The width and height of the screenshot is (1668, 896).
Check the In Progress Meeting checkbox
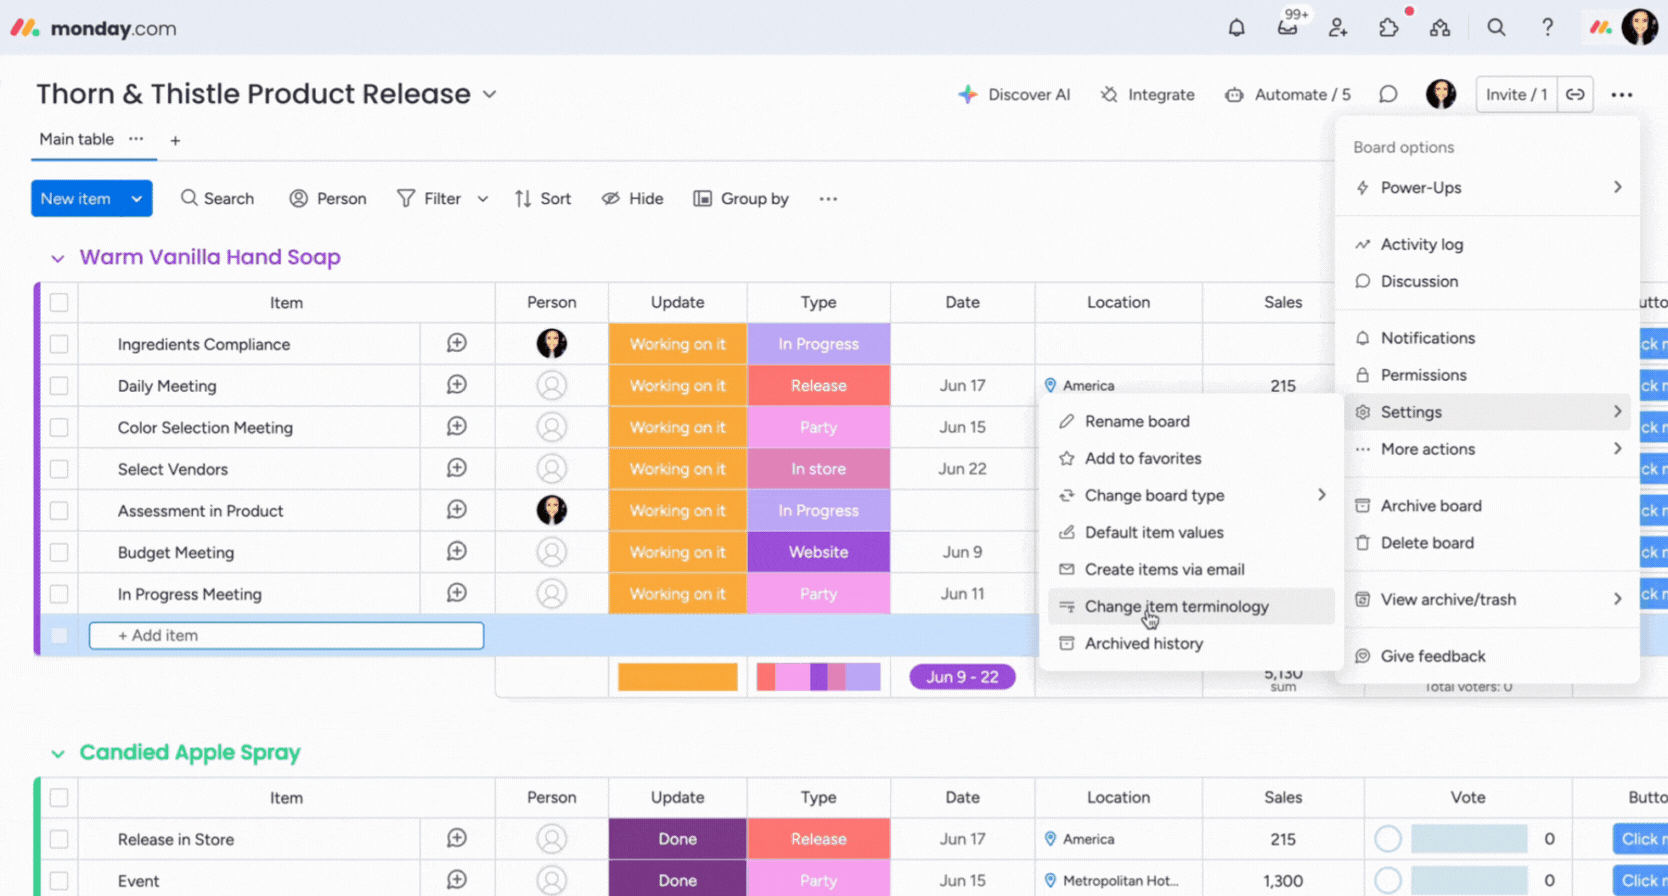(59, 594)
